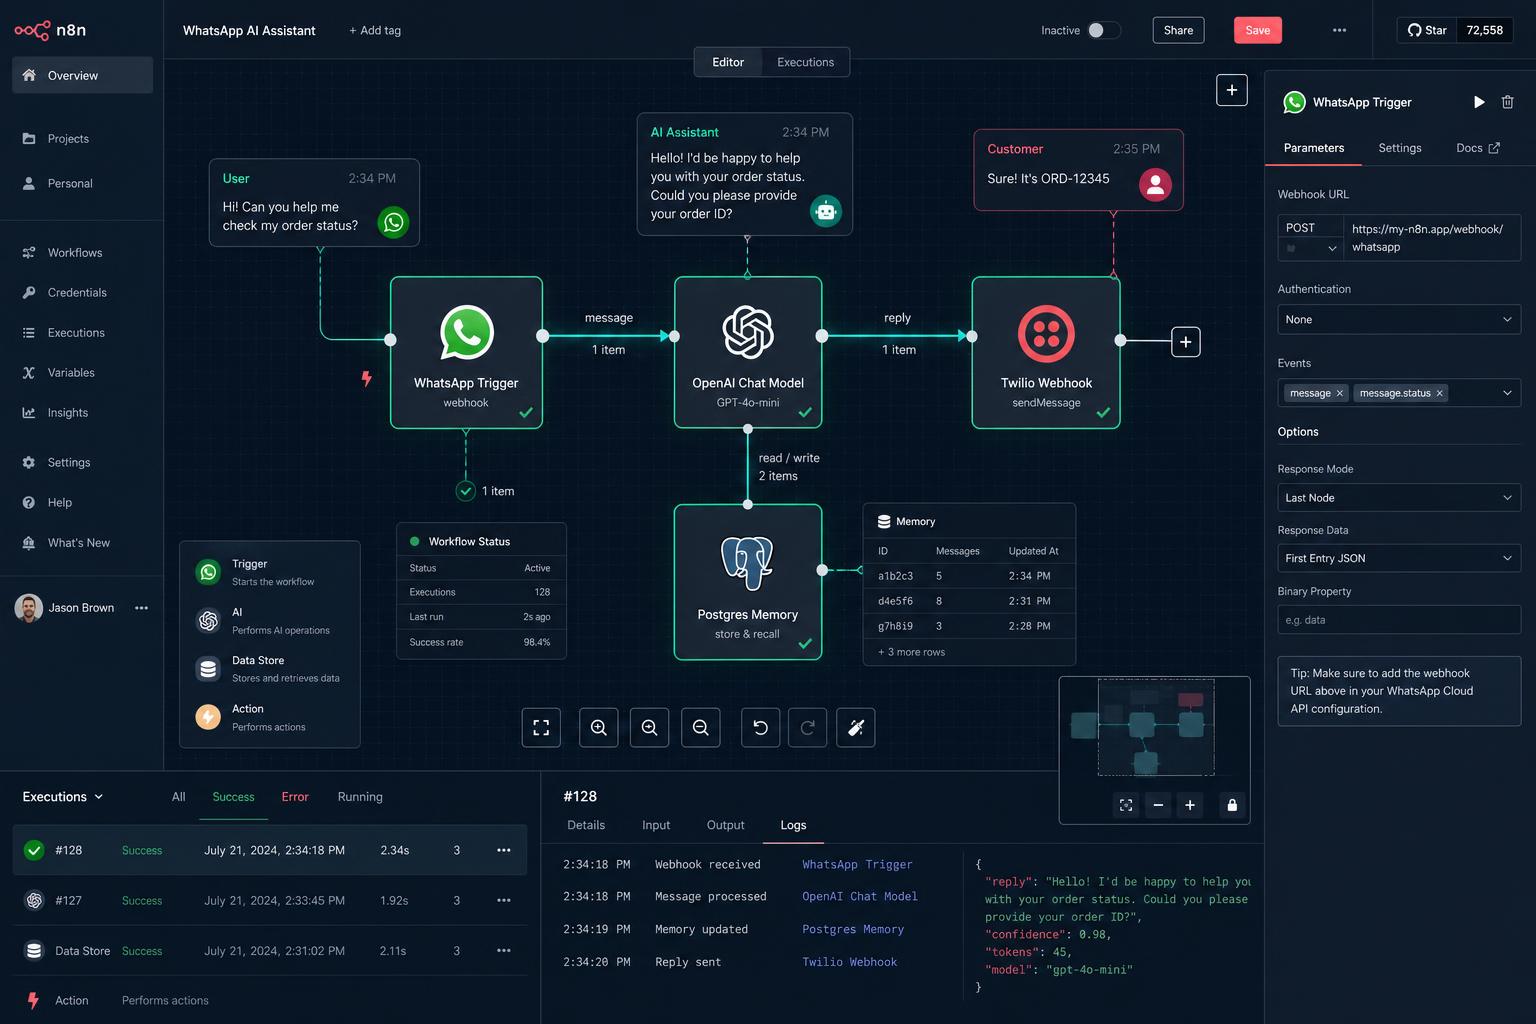Screen dimensions: 1536x1024
Task: Click the n8n logo
Action: (50, 30)
